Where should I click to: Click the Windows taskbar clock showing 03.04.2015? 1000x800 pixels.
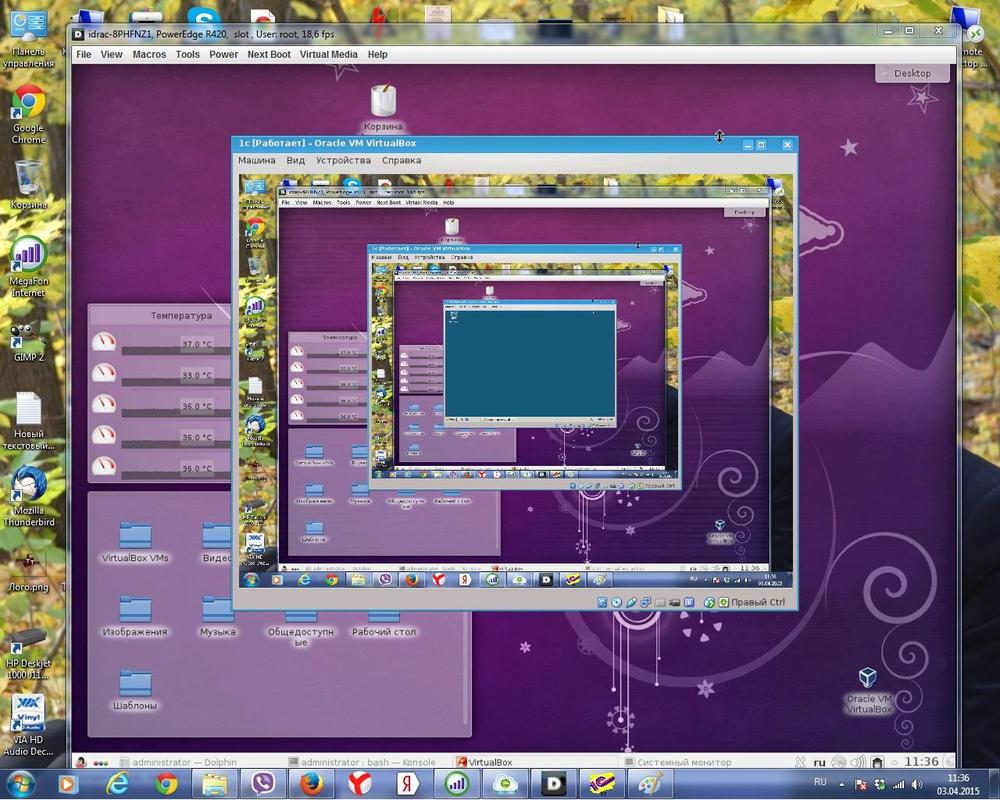pos(958,784)
